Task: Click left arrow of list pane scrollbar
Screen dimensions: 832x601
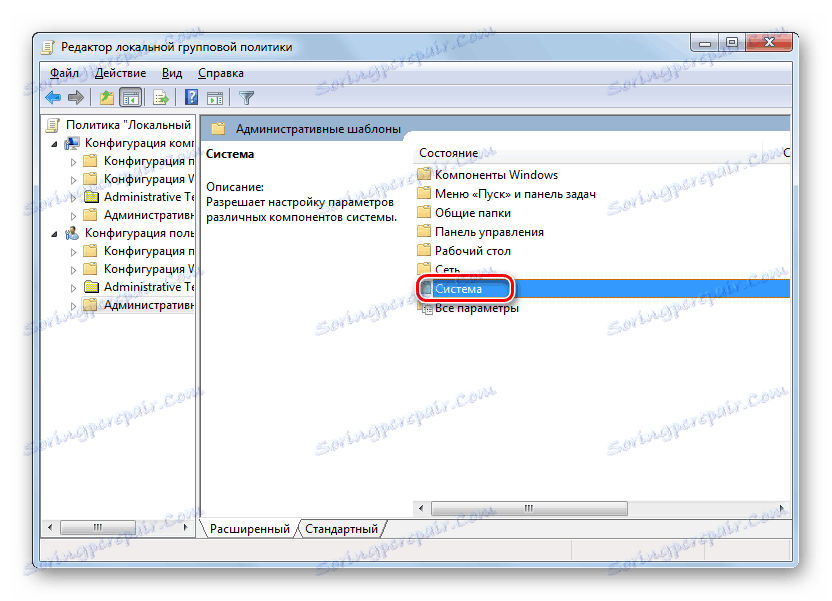Action: [x=421, y=508]
